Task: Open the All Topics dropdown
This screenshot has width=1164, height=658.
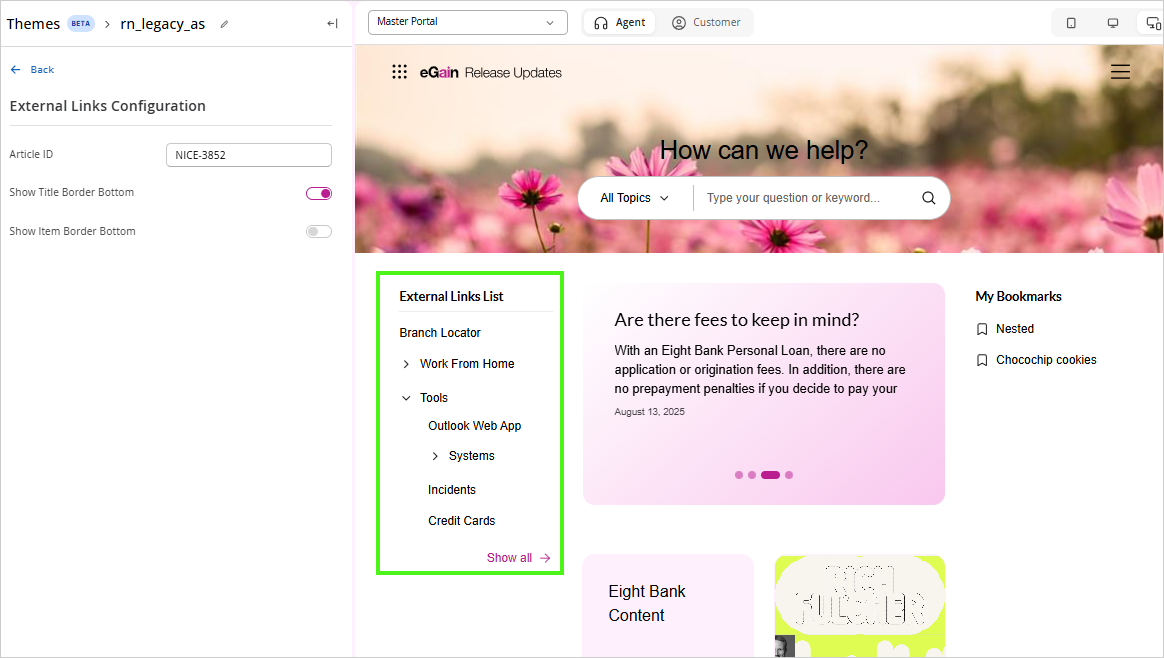Action: point(635,197)
